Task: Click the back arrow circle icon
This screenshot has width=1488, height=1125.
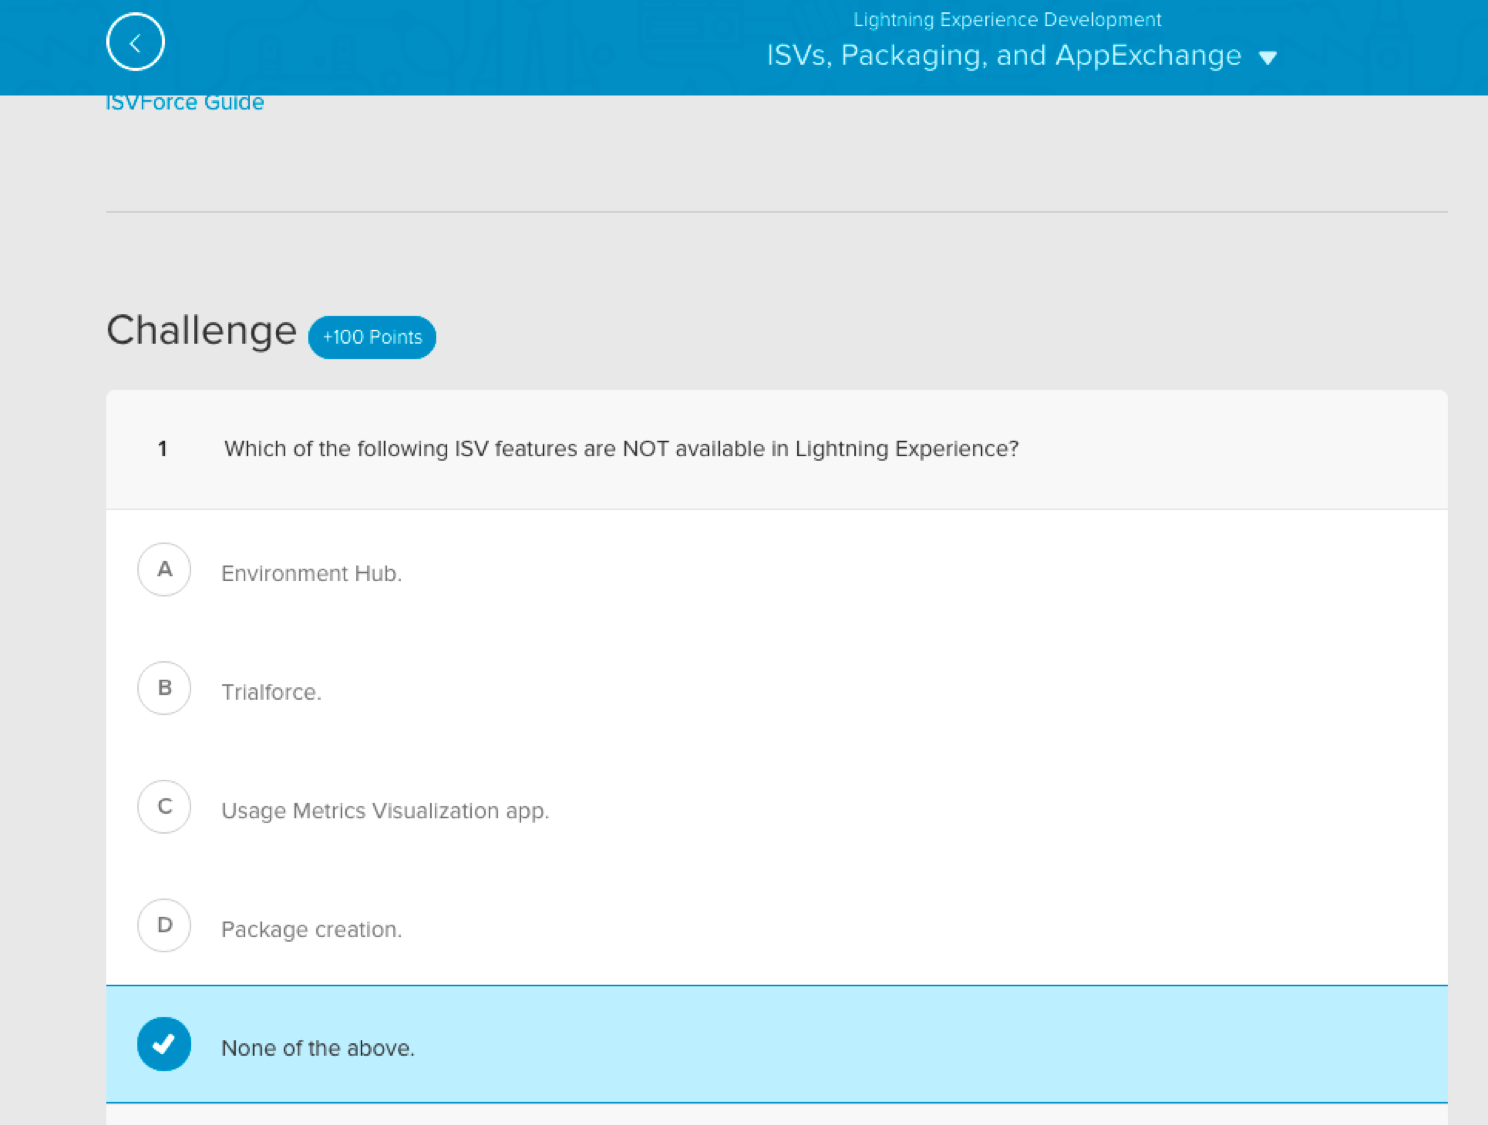Action: click(135, 42)
